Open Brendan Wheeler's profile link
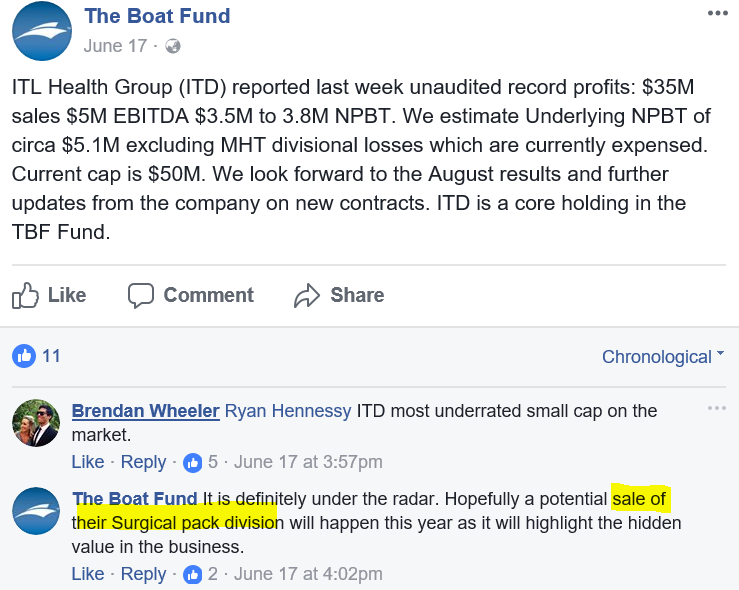 pos(146,411)
